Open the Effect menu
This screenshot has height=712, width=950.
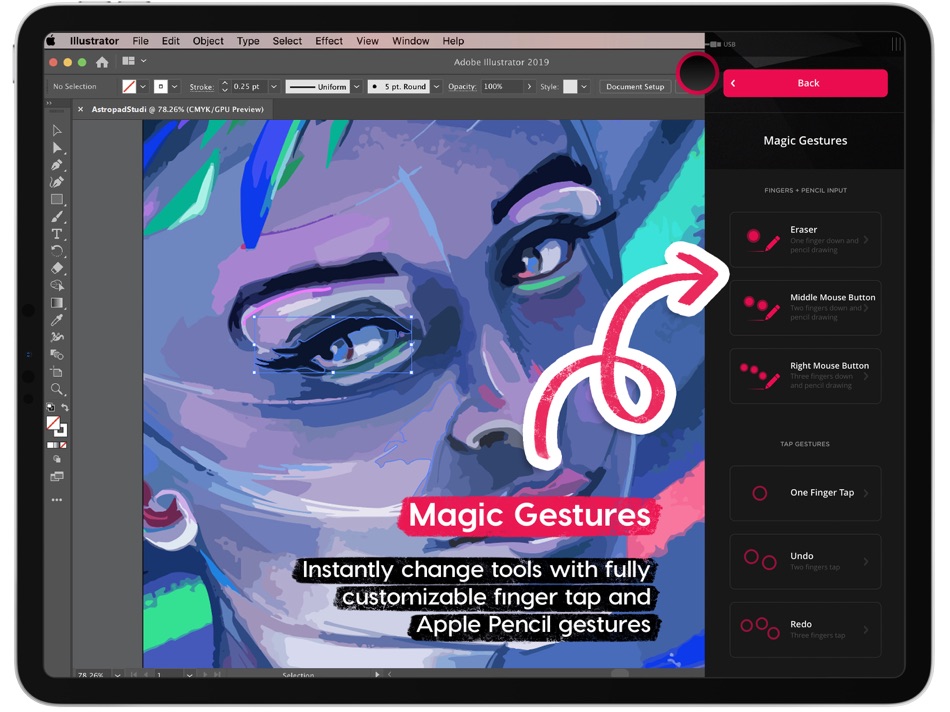329,41
